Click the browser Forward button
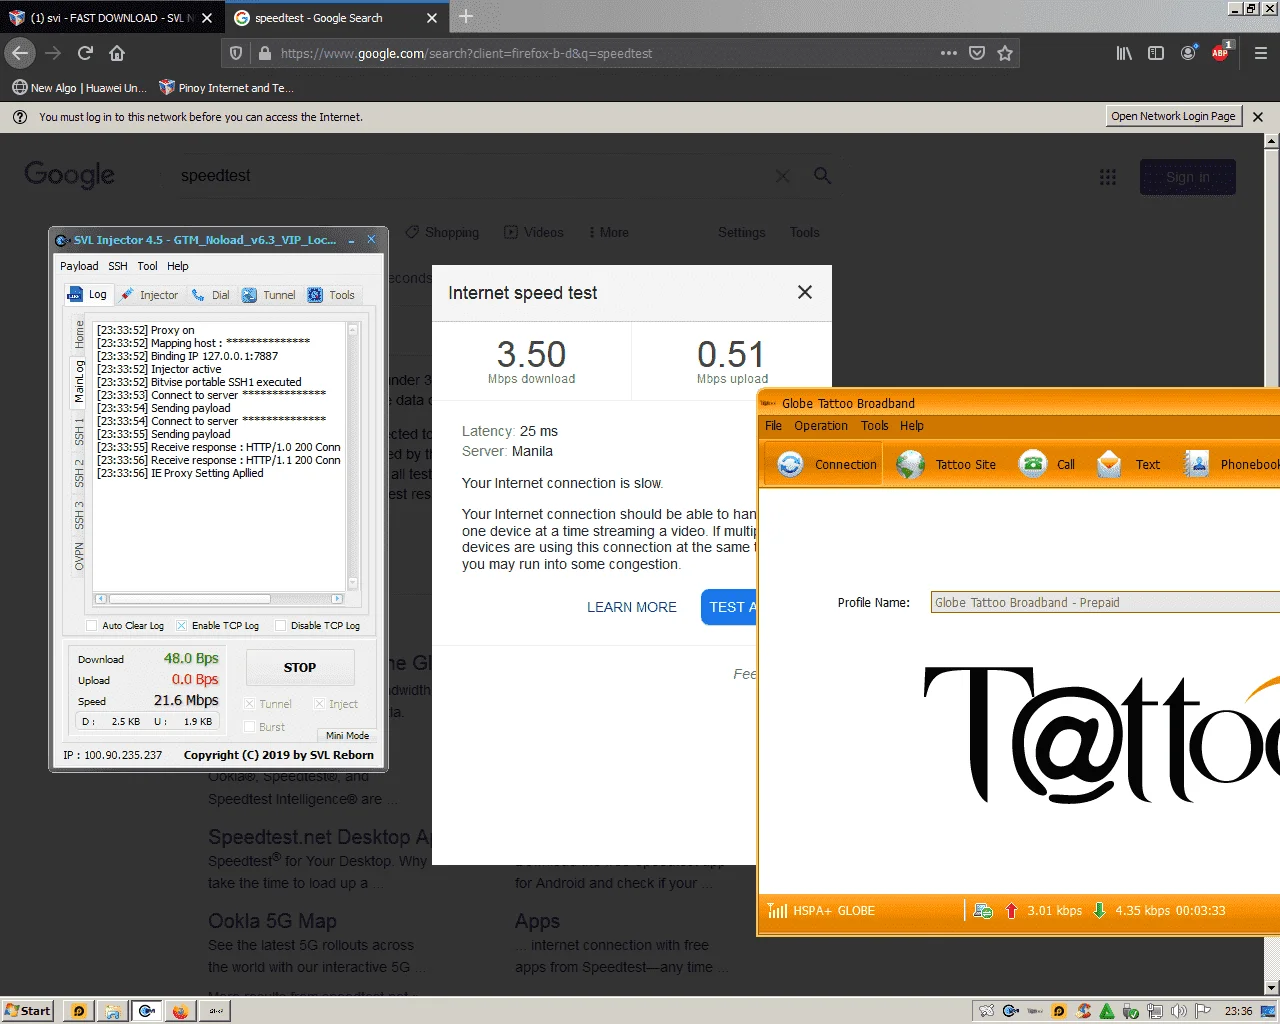Screen dimensions: 1280x1024 [x=53, y=53]
